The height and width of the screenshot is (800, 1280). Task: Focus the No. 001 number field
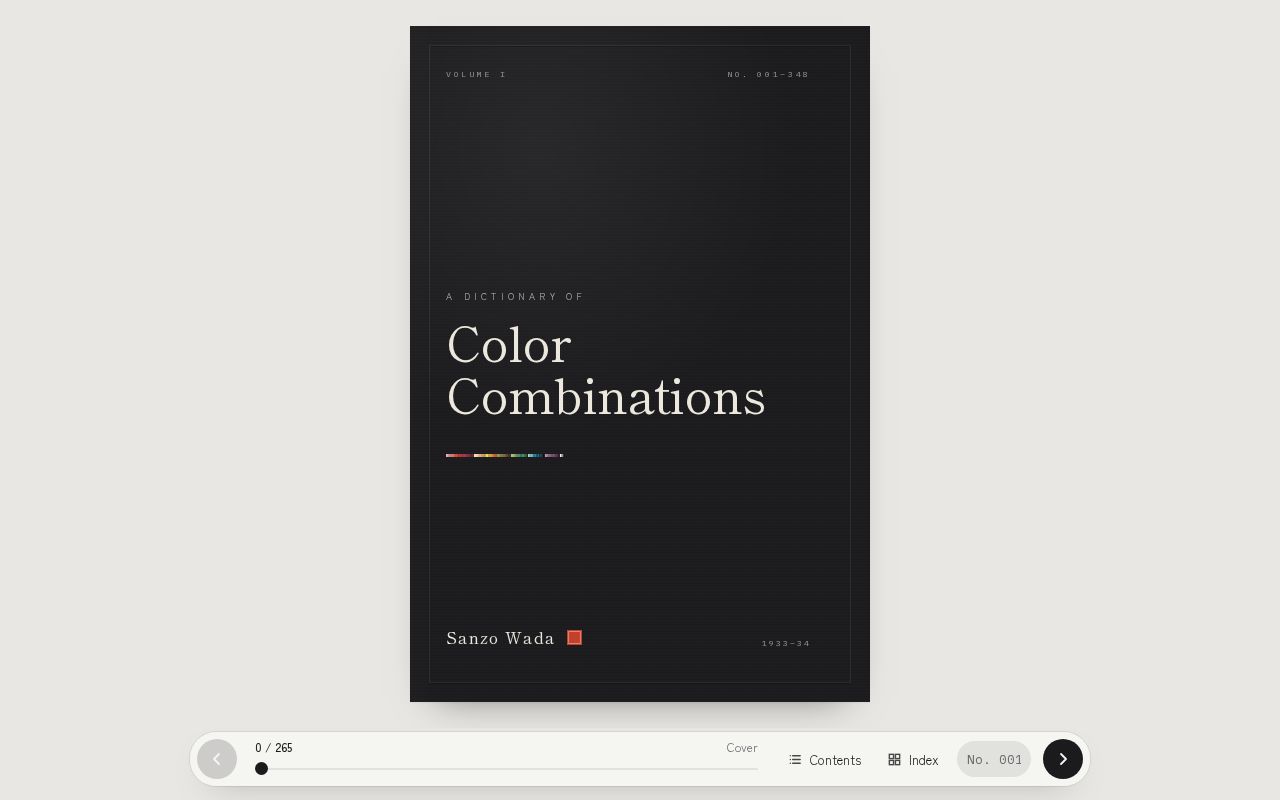[994, 760]
